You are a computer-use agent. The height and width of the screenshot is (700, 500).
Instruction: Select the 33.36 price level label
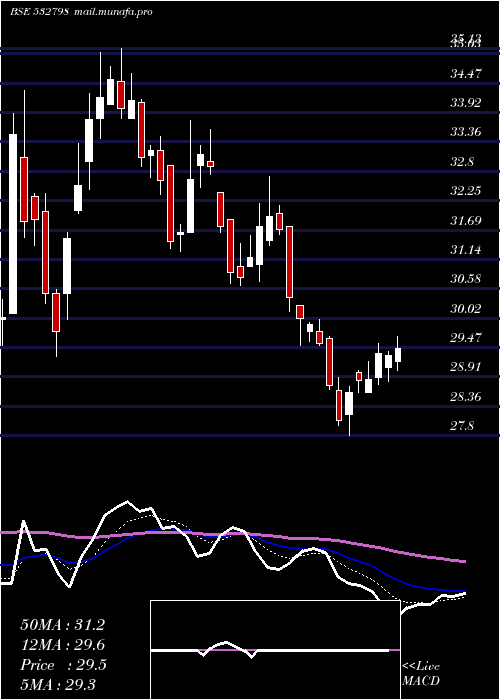click(466, 133)
